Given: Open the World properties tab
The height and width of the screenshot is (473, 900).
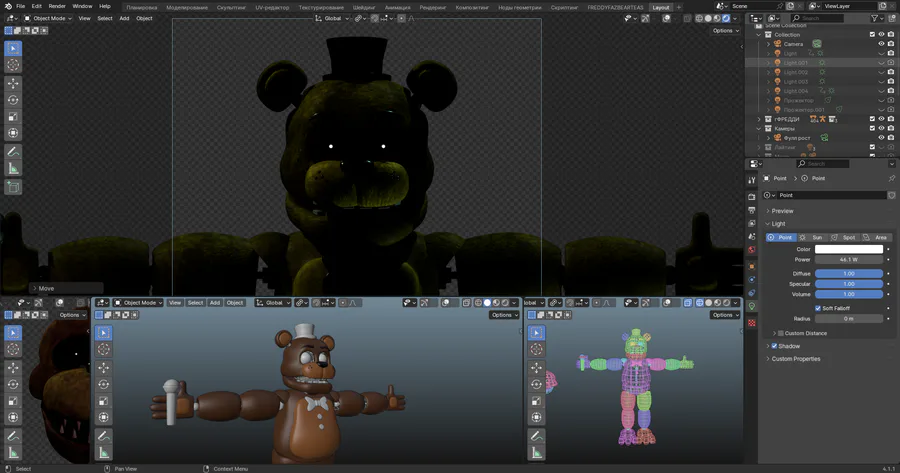Looking at the screenshot, I should click(752, 250).
